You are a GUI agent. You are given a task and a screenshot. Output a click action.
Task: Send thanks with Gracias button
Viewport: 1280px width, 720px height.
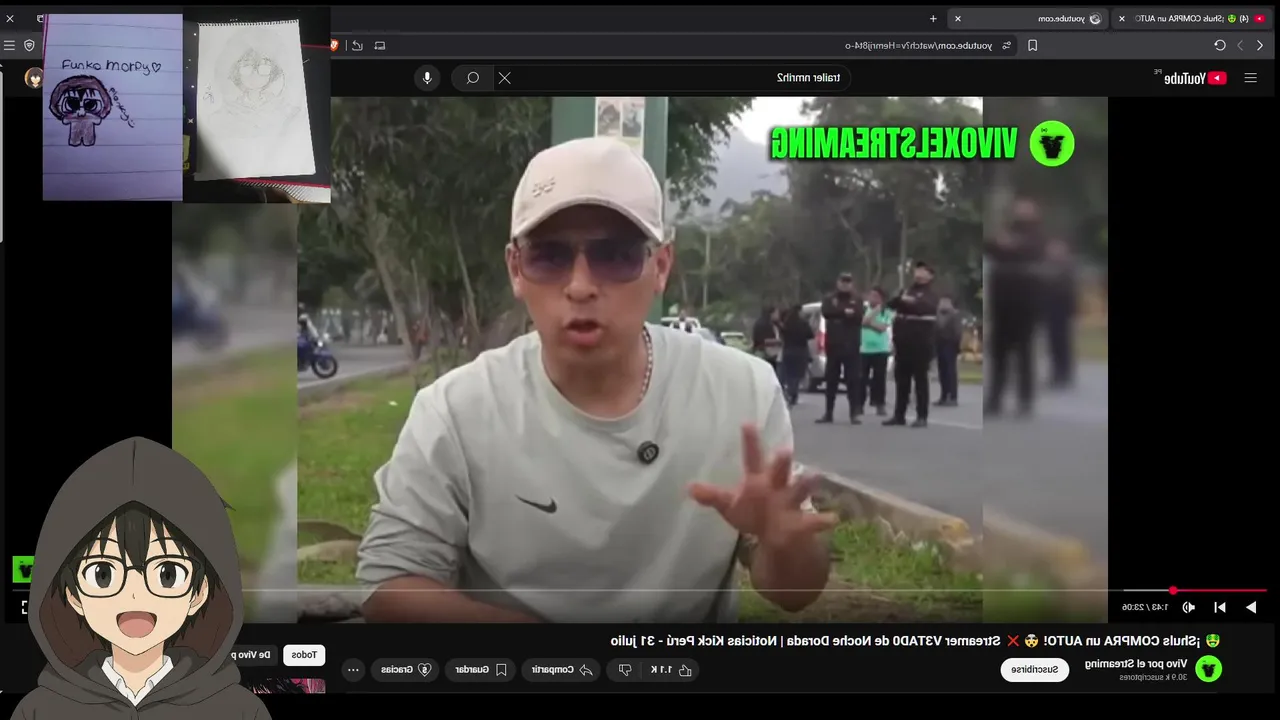tap(405, 669)
